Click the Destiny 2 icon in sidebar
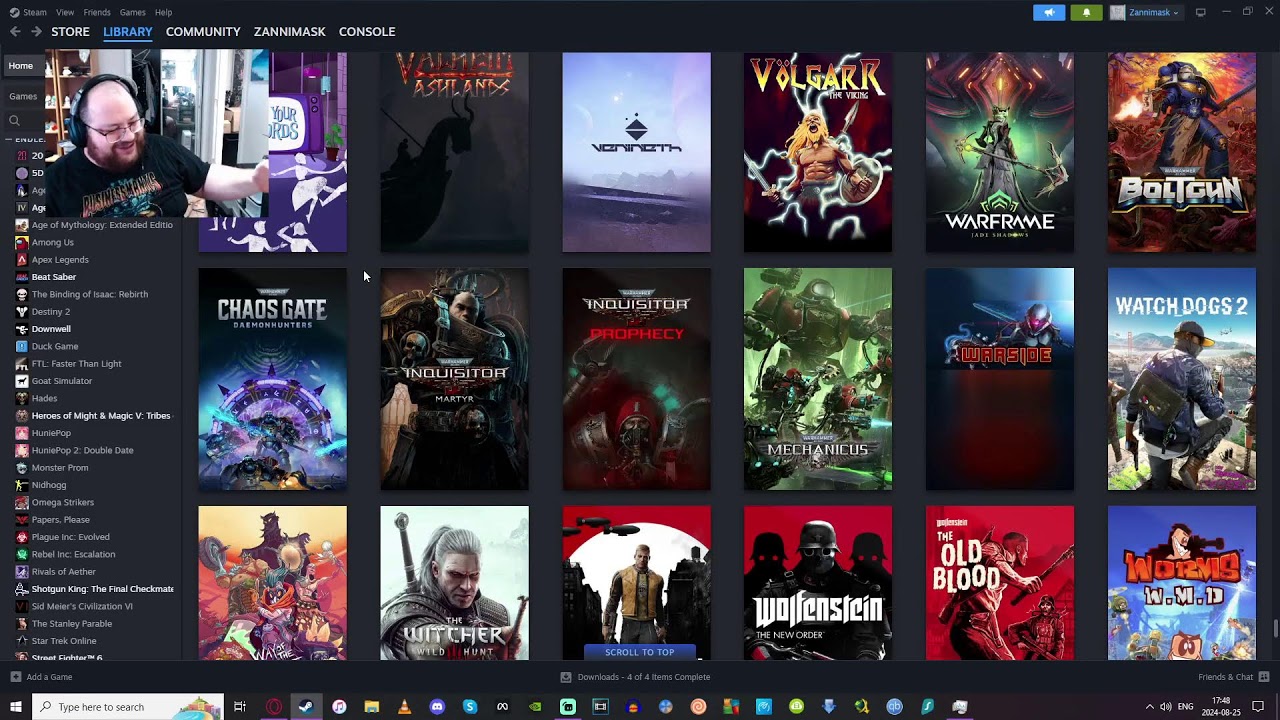Viewport: 1280px width, 720px height. (22, 312)
